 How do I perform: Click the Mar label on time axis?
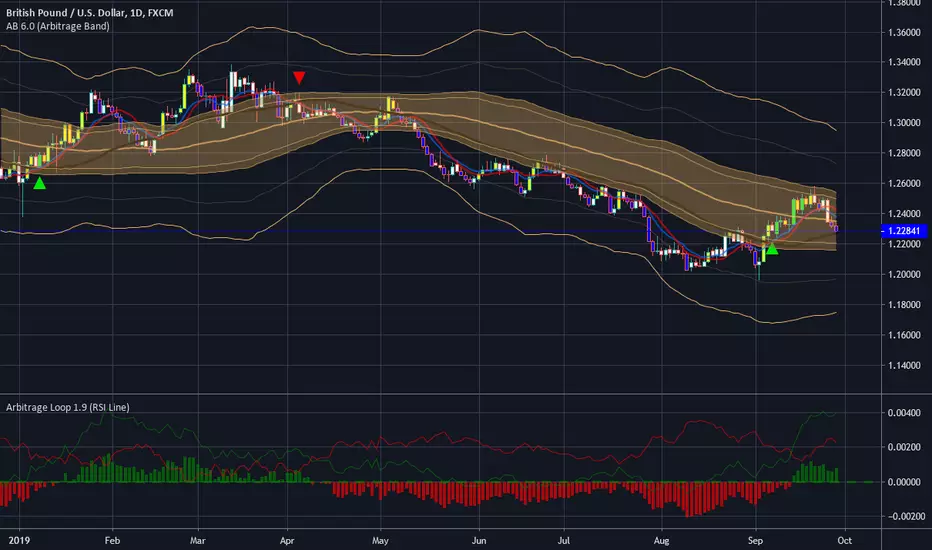(x=197, y=540)
